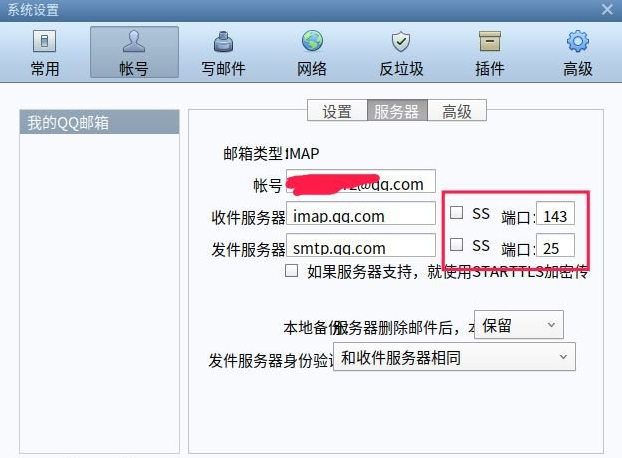Click the 发件服务器 smtp.qq.com field
The height and width of the screenshot is (458, 622).
[361, 245]
